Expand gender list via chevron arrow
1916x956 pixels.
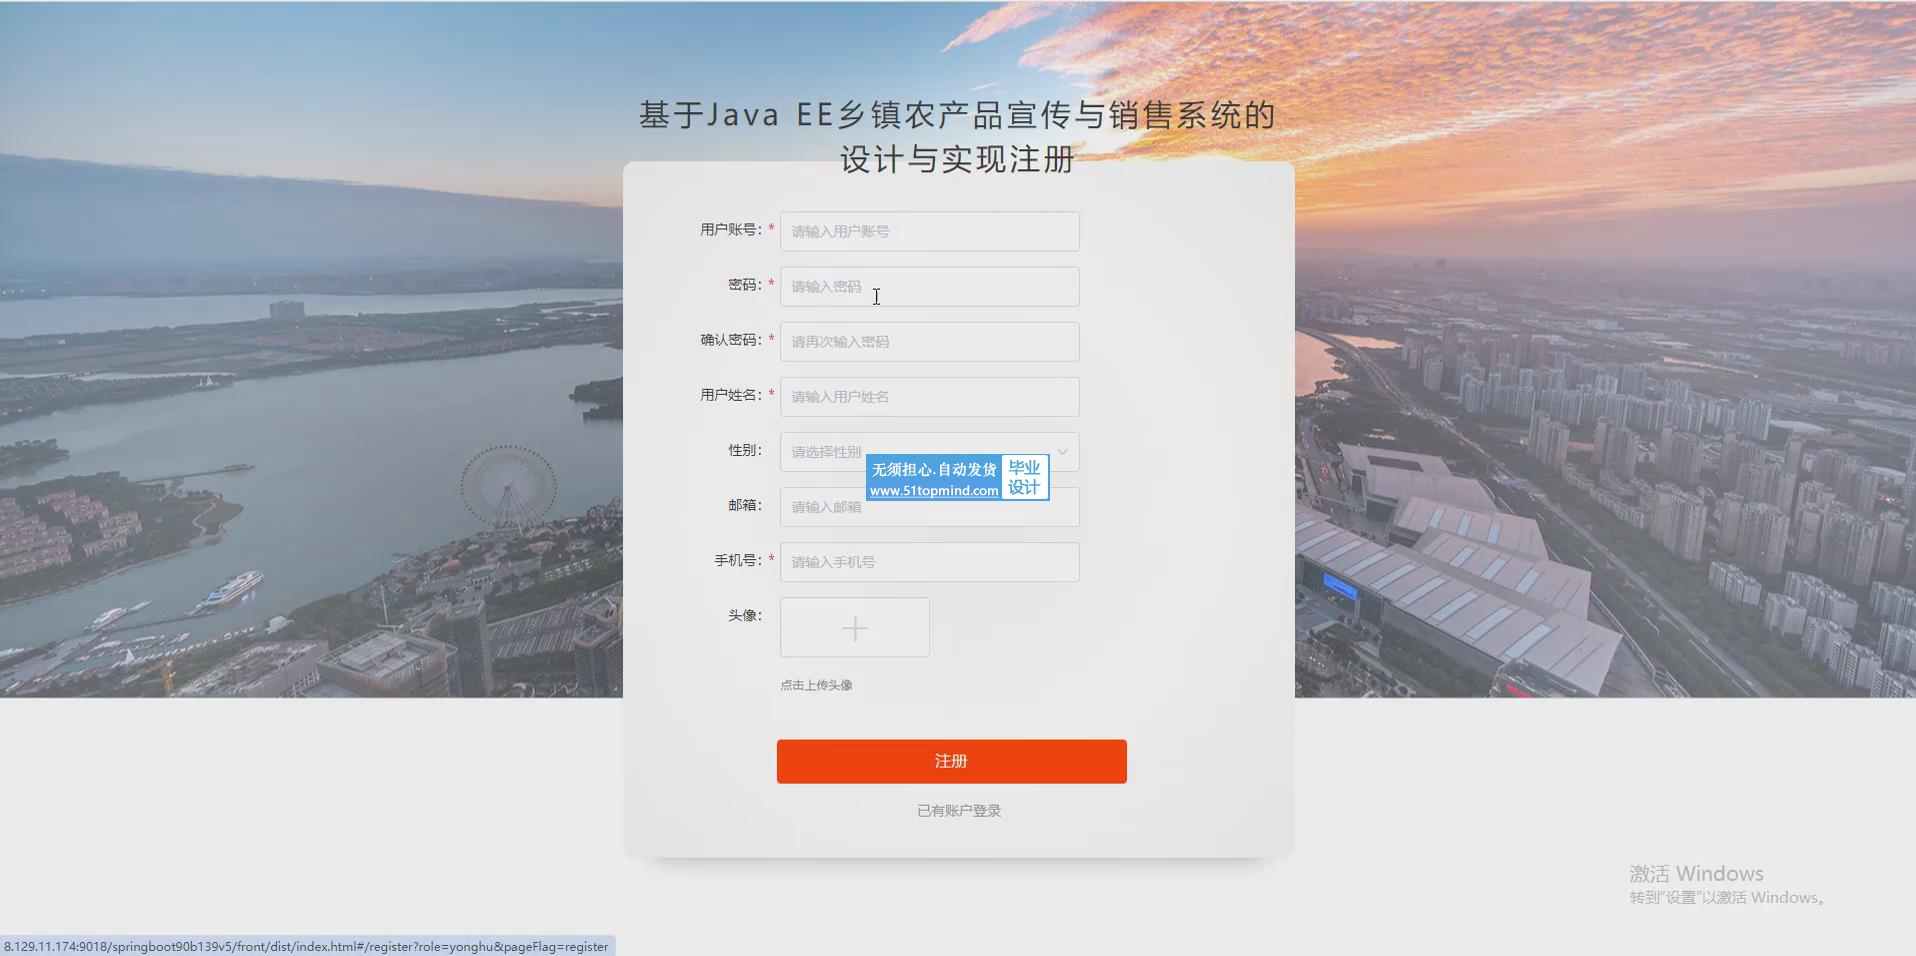coord(1063,451)
